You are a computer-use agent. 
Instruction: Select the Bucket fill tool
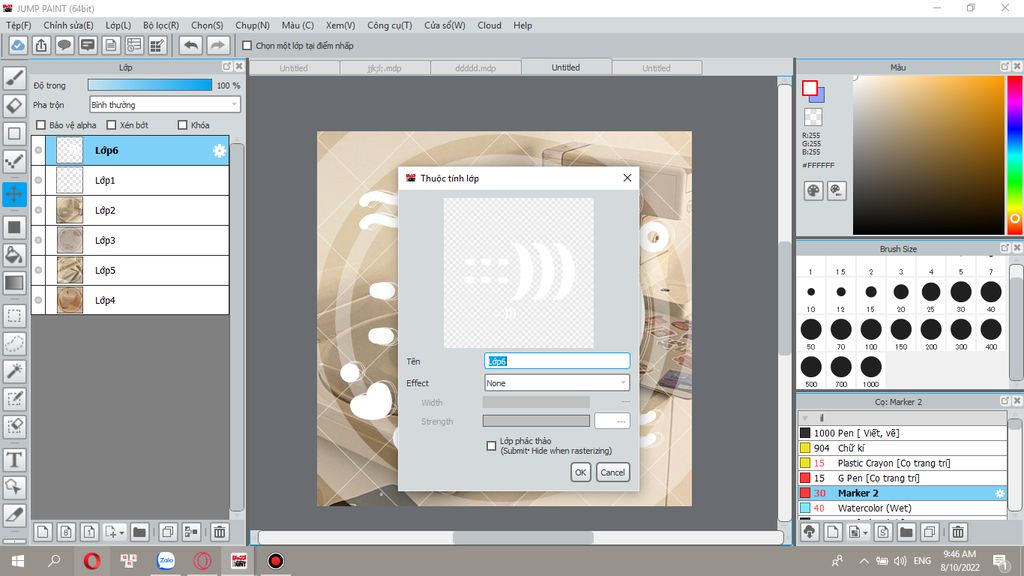[14, 255]
